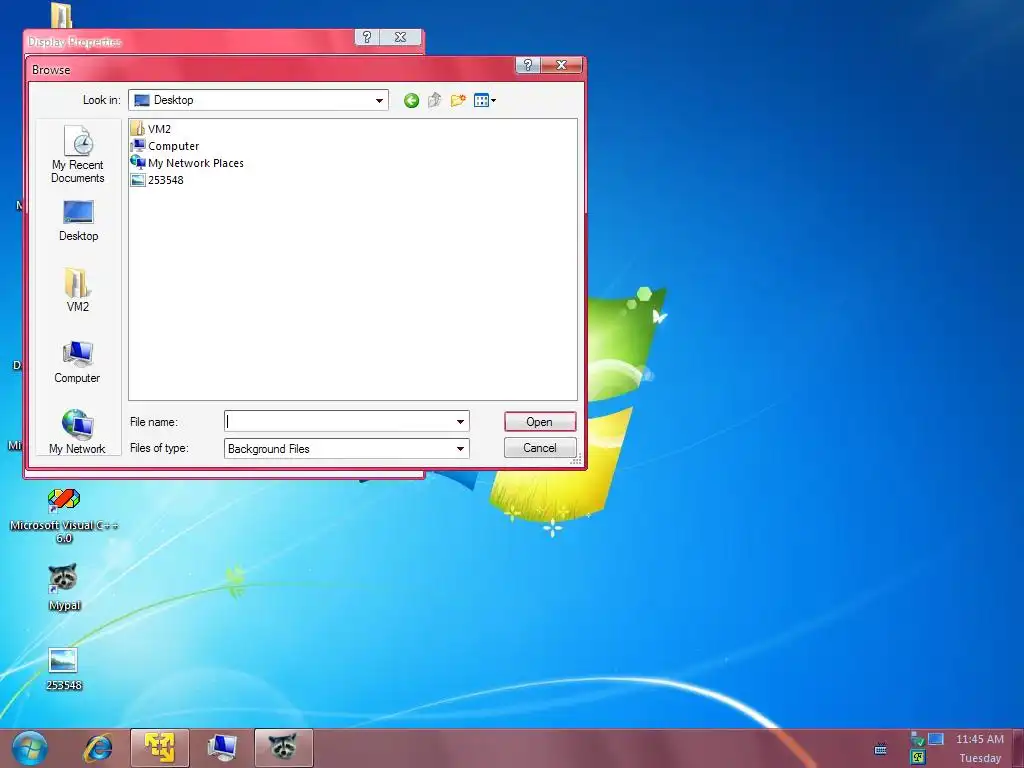
Task: Click the Browse dialog resize grip
Action: tap(576, 460)
